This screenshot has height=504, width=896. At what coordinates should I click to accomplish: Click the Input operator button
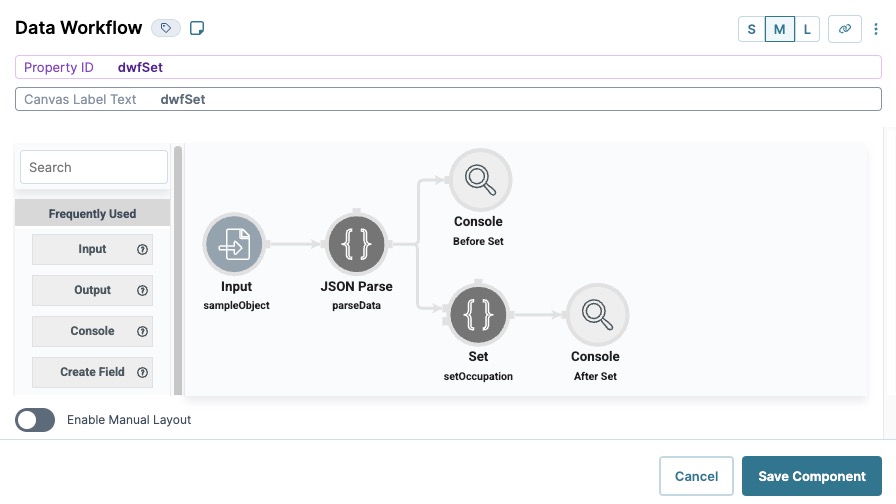pyautogui.click(x=92, y=249)
